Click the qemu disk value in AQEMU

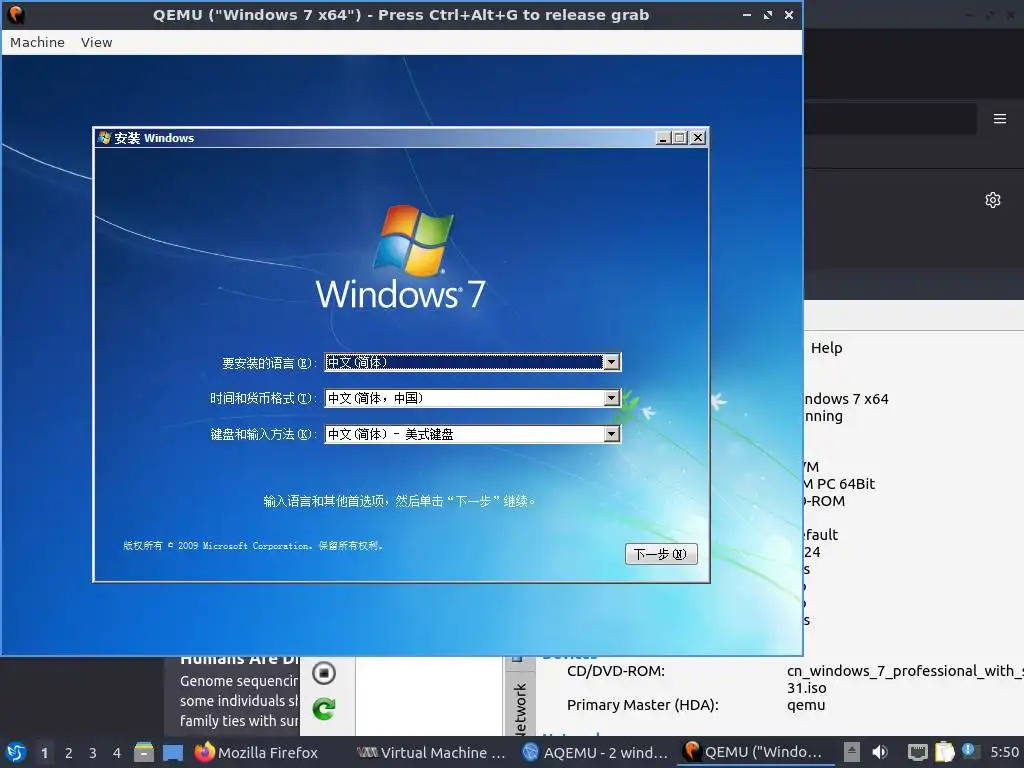(x=806, y=705)
